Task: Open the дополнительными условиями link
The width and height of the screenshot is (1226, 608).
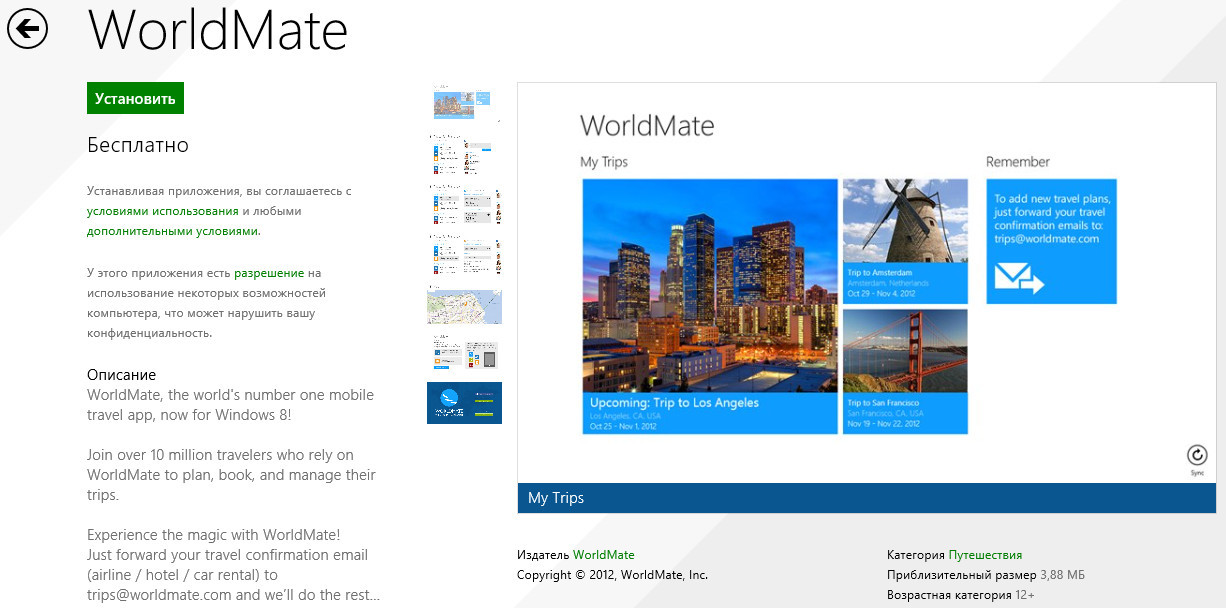Action: [173, 231]
